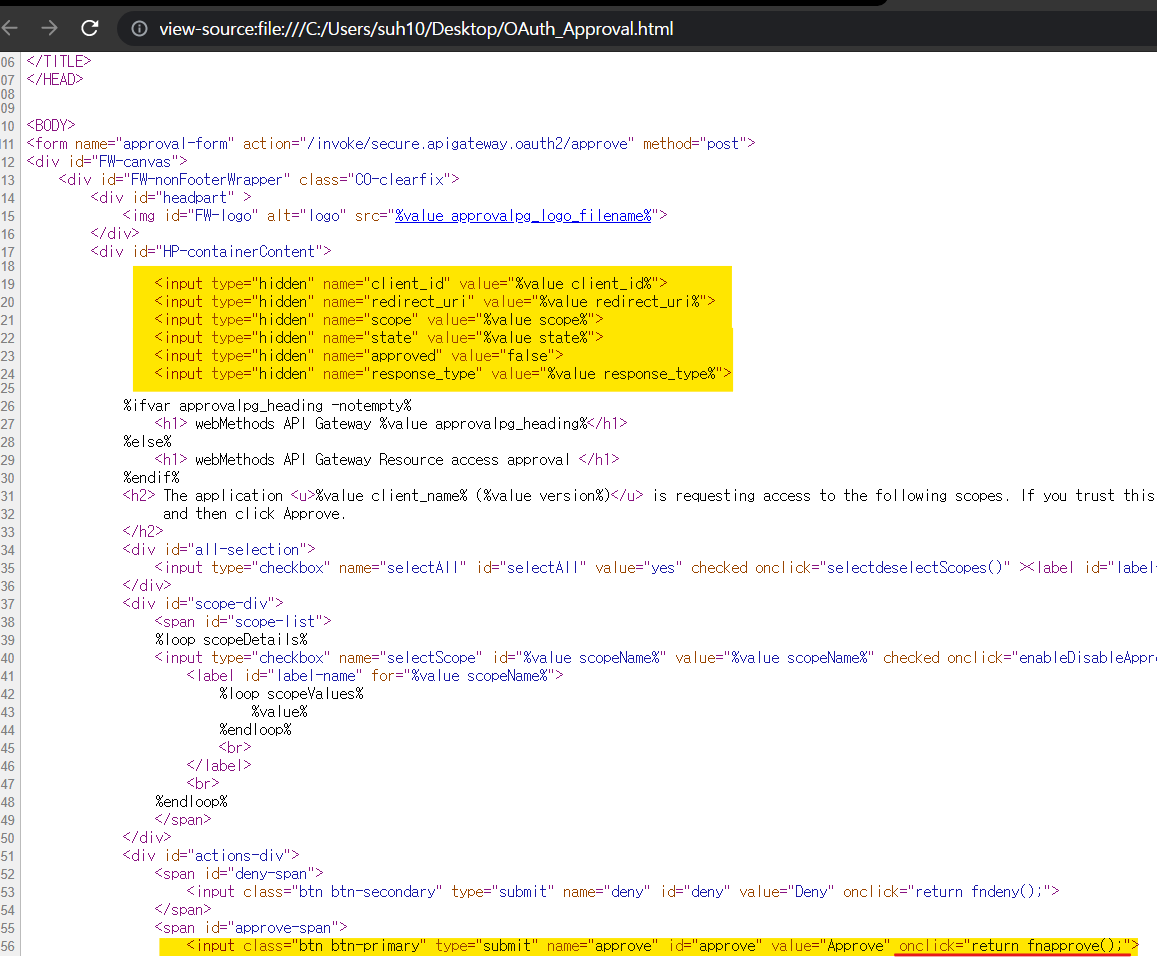
Task: Click the div id FW-canvas line
Action: coord(107,162)
